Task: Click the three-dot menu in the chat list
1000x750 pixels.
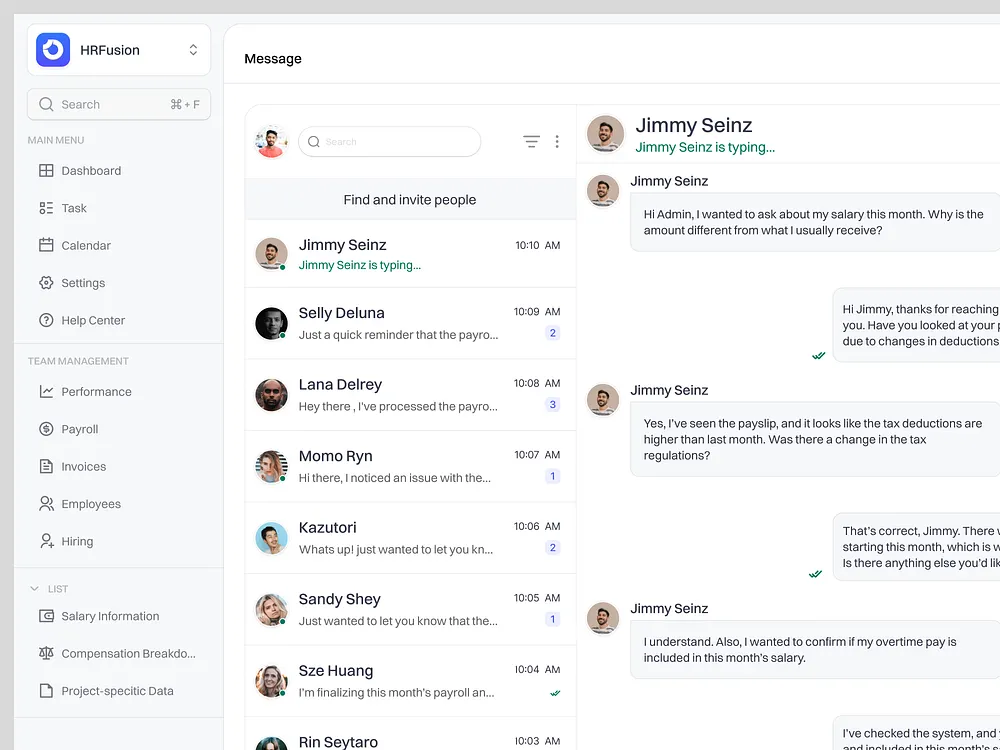Action: (557, 141)
